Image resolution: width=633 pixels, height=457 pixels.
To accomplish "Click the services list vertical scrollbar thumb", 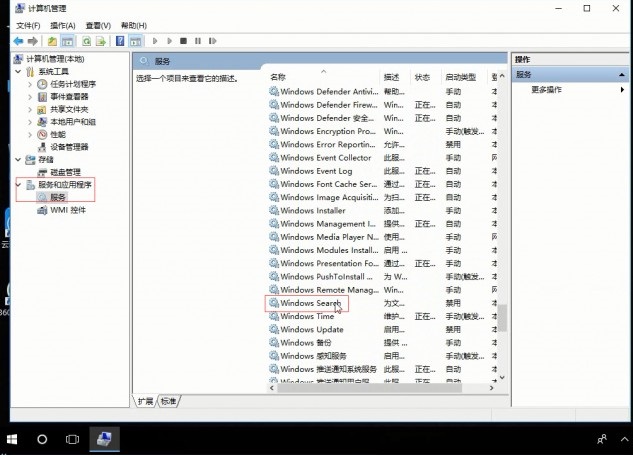I will pyautogui.click(x=502, y=318).
